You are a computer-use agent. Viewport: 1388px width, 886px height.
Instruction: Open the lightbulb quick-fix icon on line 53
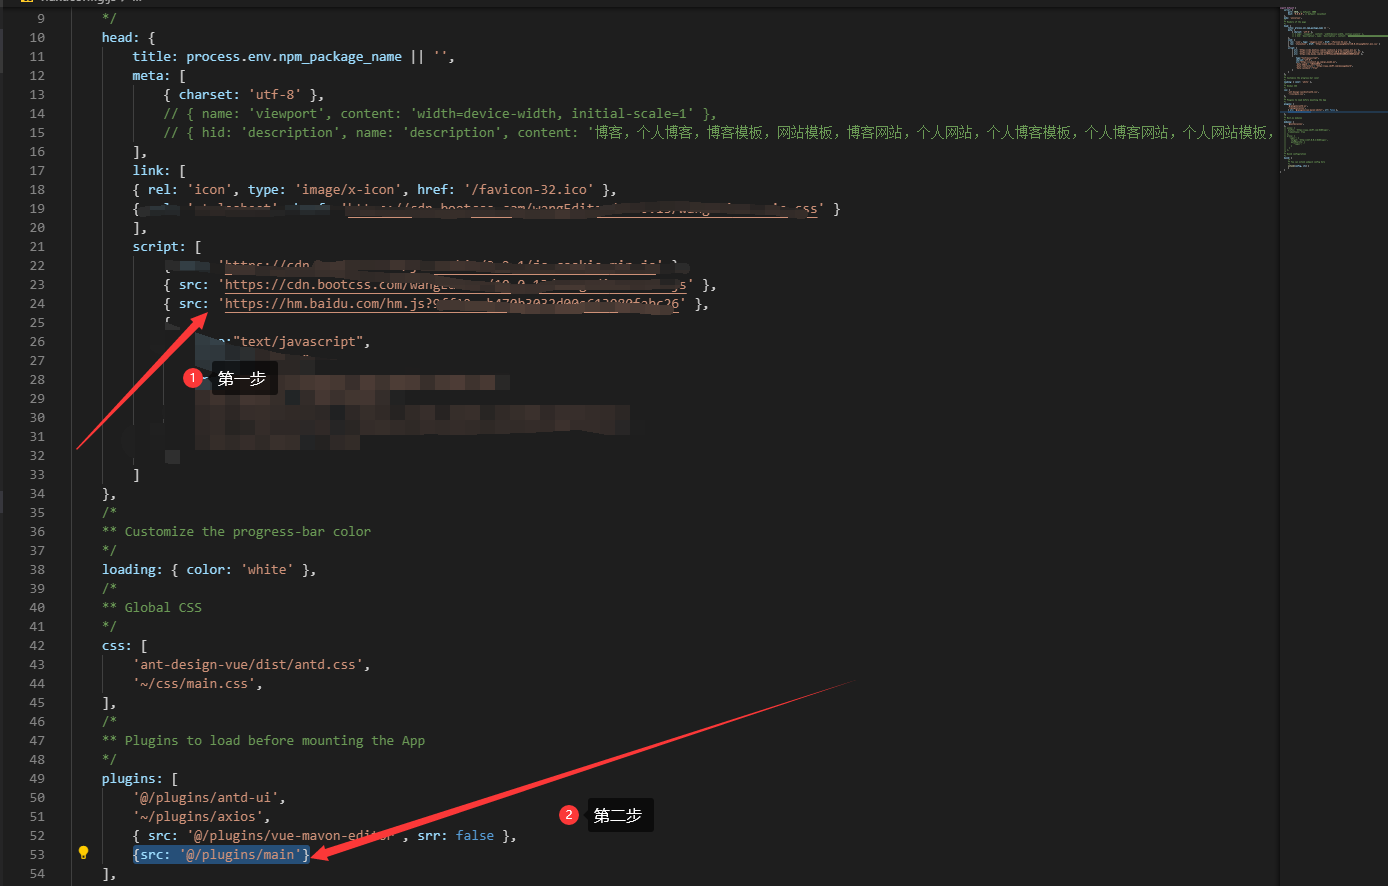point(84,853)
